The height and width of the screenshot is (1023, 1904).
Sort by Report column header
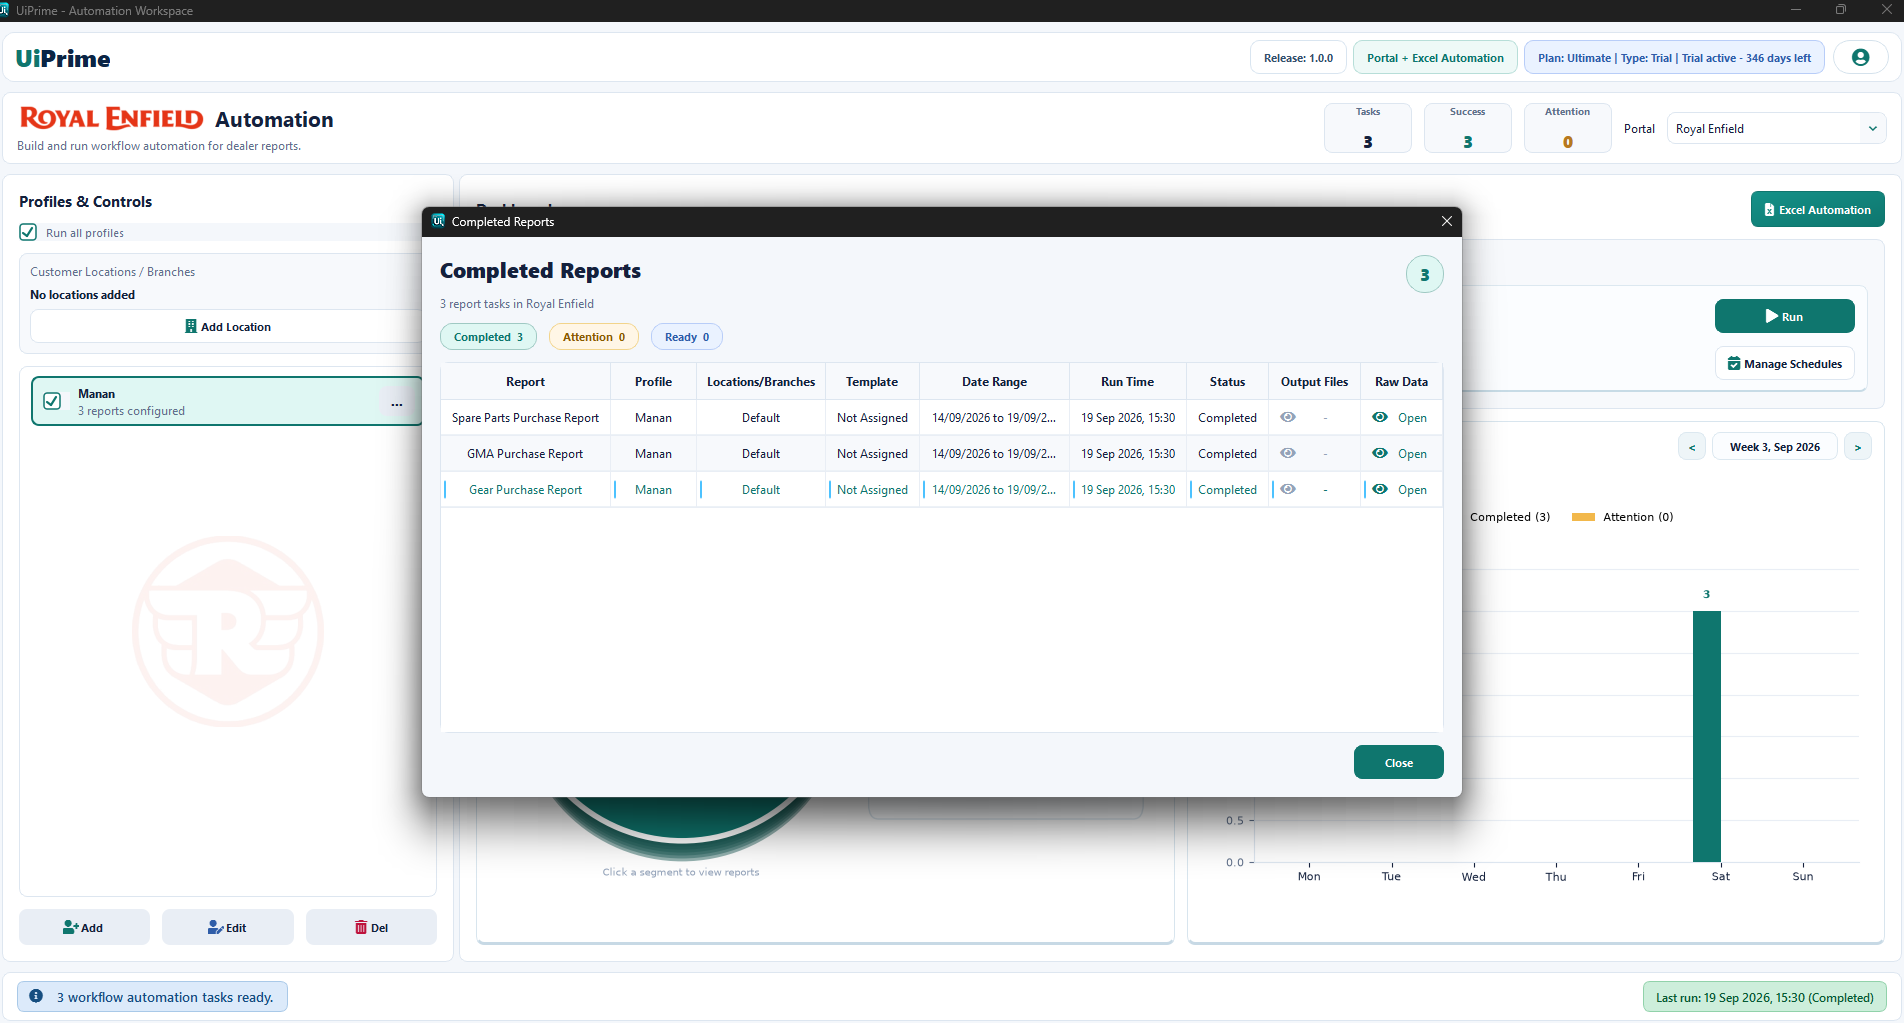coord(525,382)
